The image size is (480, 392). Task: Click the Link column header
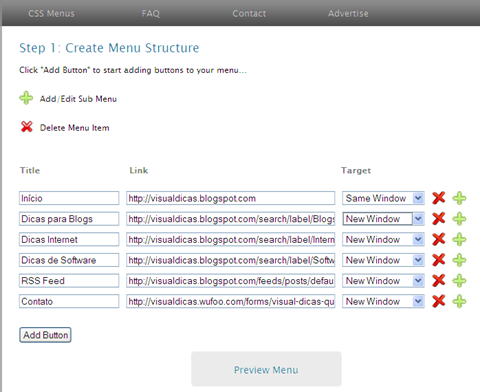(x=139, y=170)
